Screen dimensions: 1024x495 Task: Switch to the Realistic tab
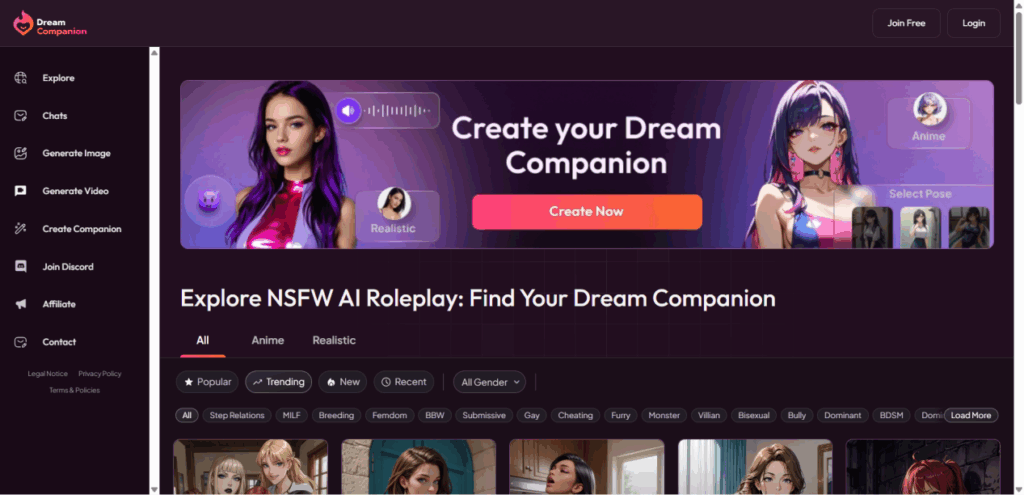pos(334,340)
